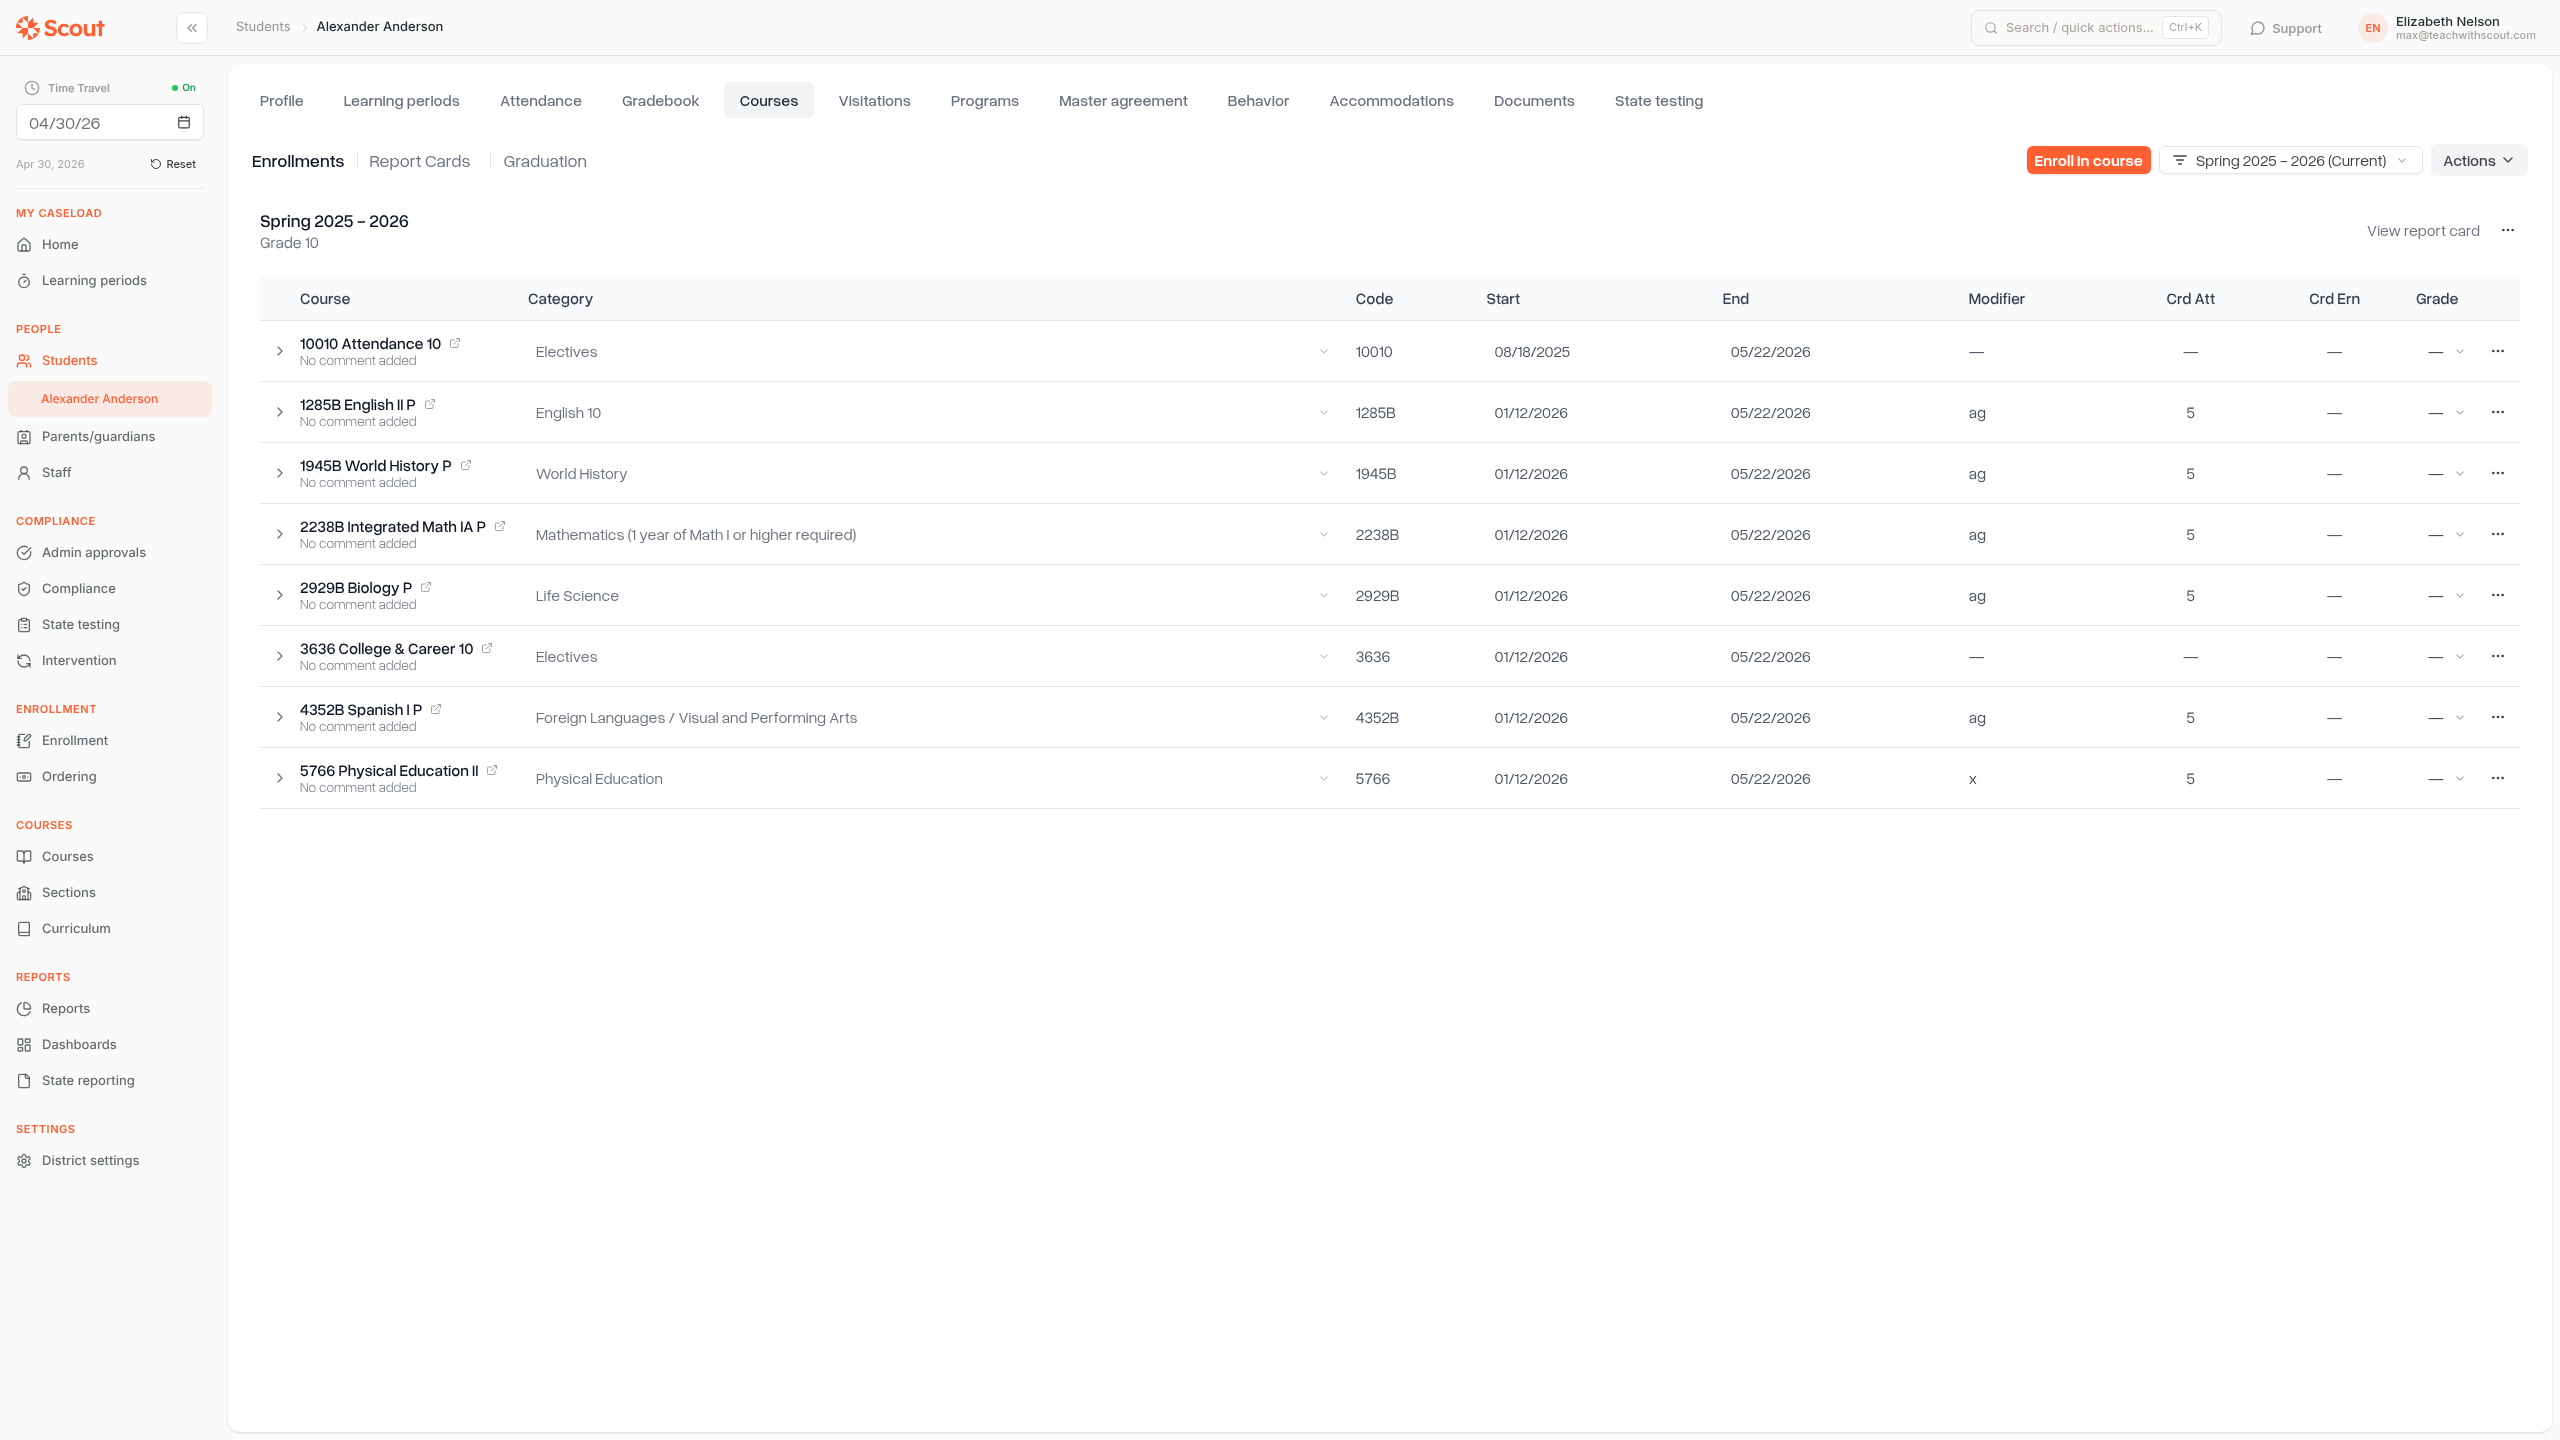Open the 1285B English II P external link icon

430,404
